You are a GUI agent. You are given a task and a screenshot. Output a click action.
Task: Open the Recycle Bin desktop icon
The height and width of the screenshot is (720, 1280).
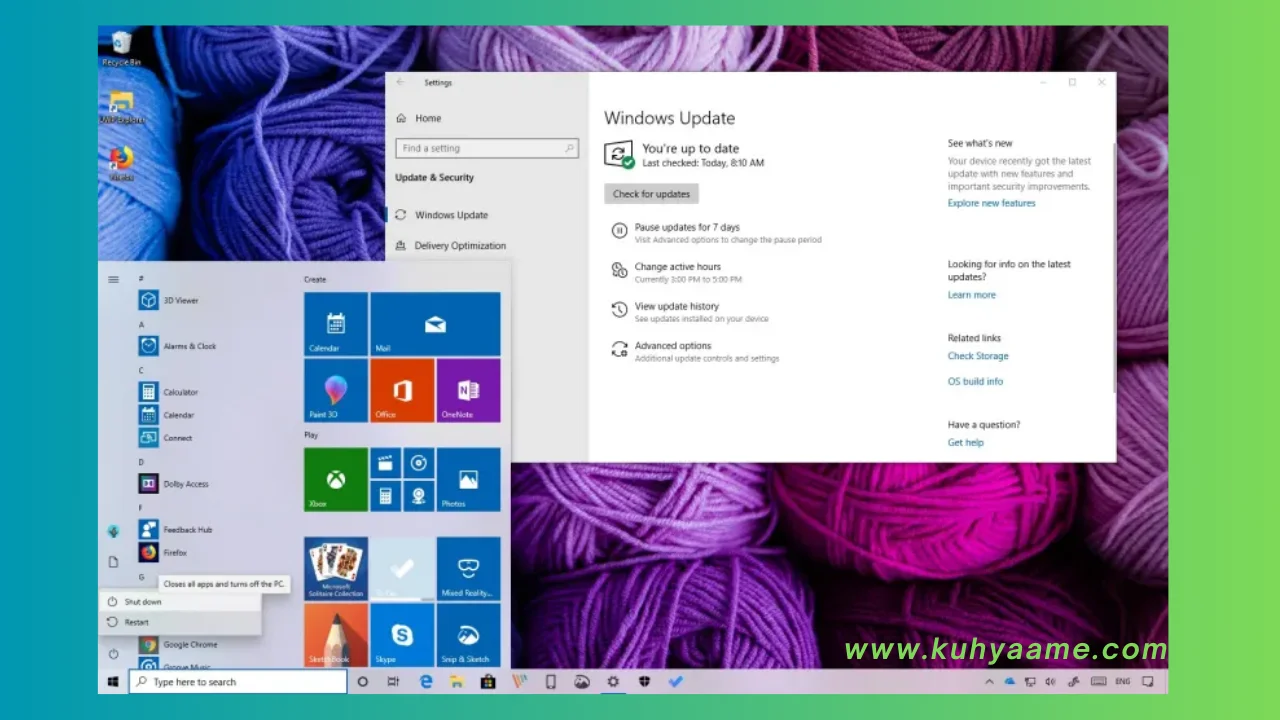pos(122,48)
